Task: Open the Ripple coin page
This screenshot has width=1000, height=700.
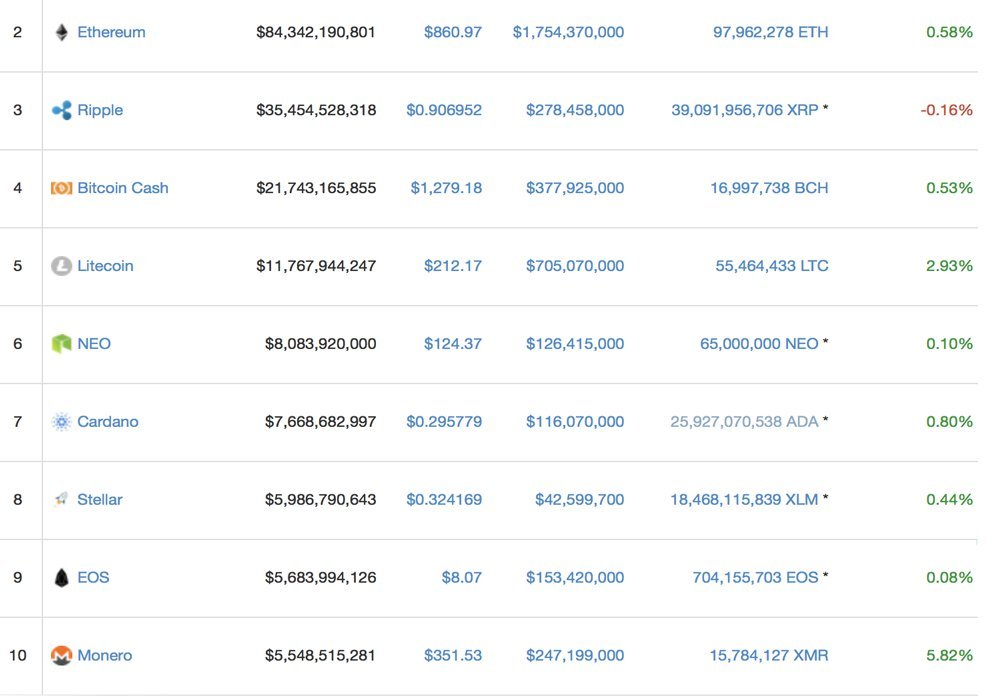Action: pos(100,110)
